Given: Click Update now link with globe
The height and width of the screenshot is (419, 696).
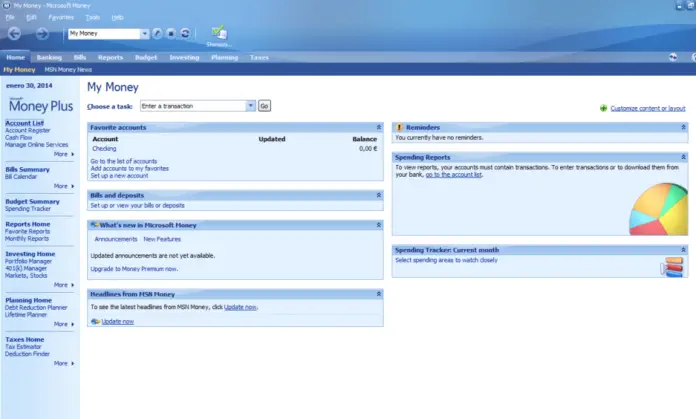Looking at the screenshot, I should click(118, 321).
